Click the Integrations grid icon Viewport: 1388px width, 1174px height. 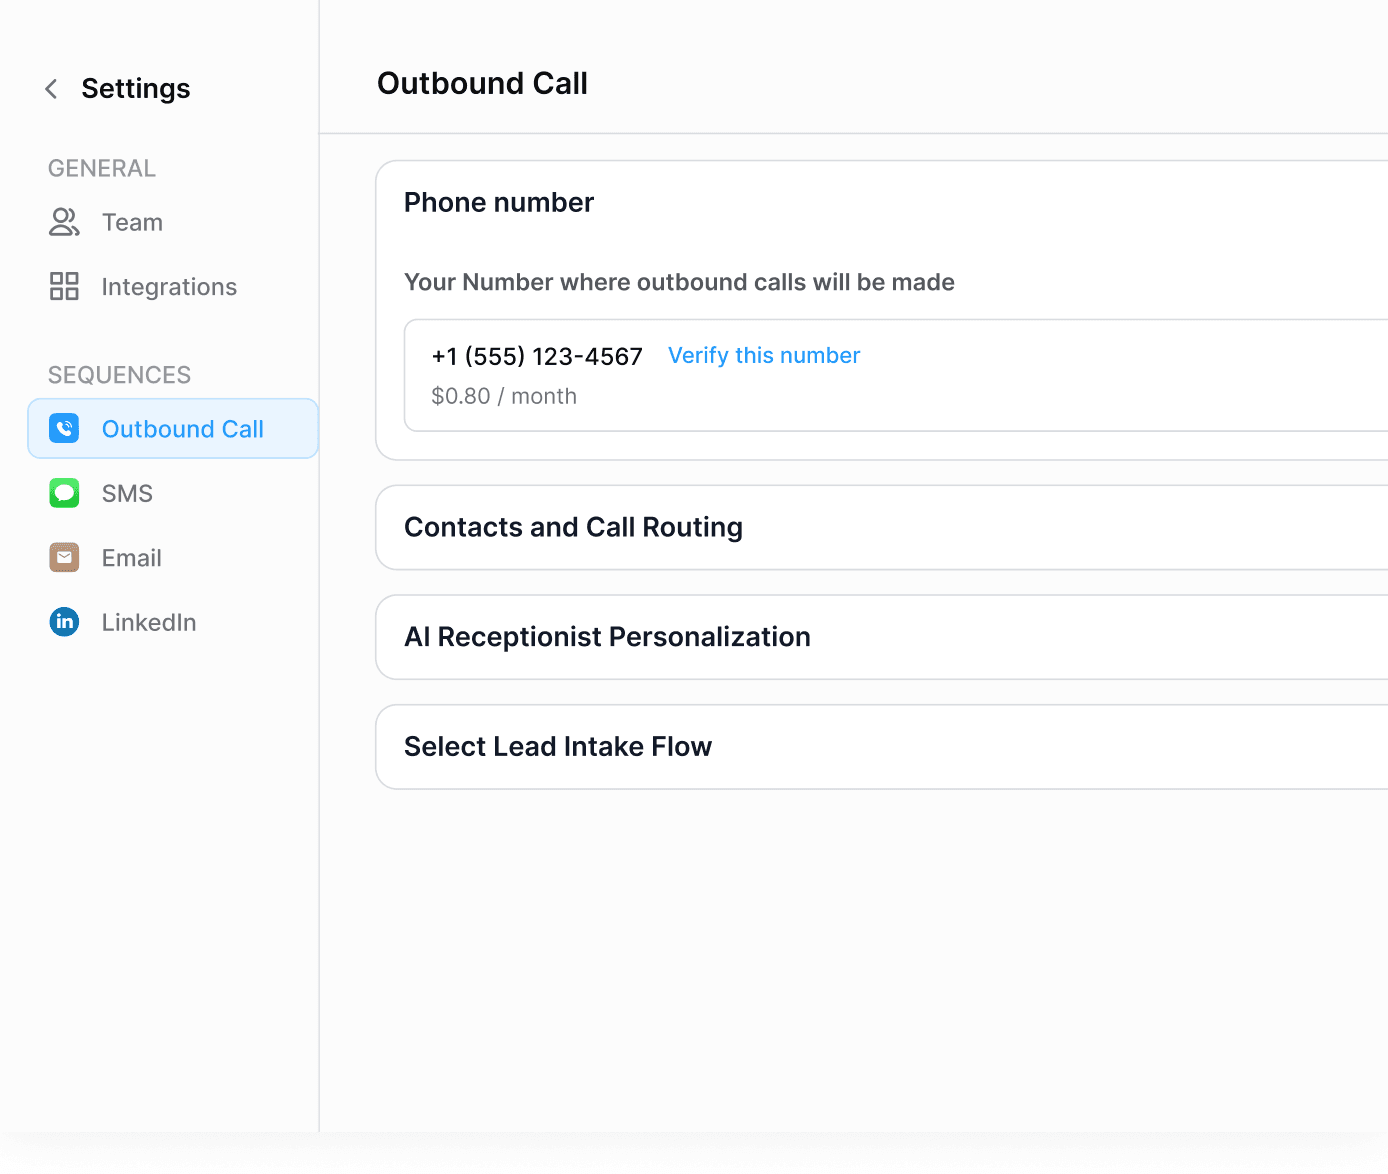[x=64, y=287]
